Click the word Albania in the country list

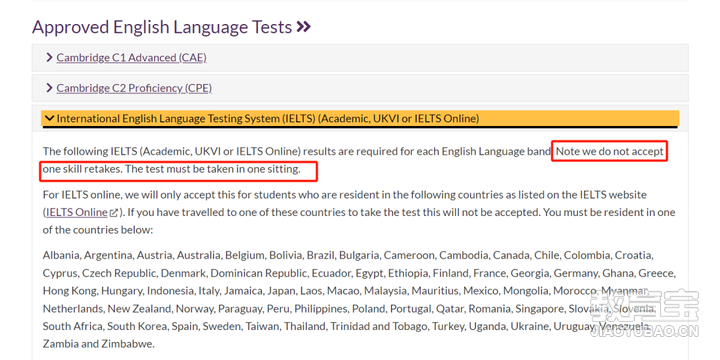61,255
